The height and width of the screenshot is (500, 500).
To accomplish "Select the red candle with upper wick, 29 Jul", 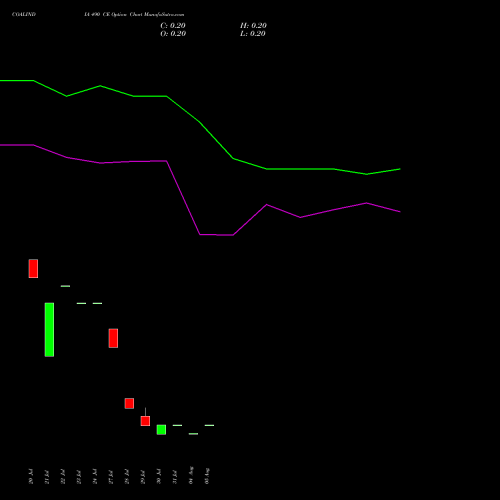I will pyautogui.click(x=145, y=421).
